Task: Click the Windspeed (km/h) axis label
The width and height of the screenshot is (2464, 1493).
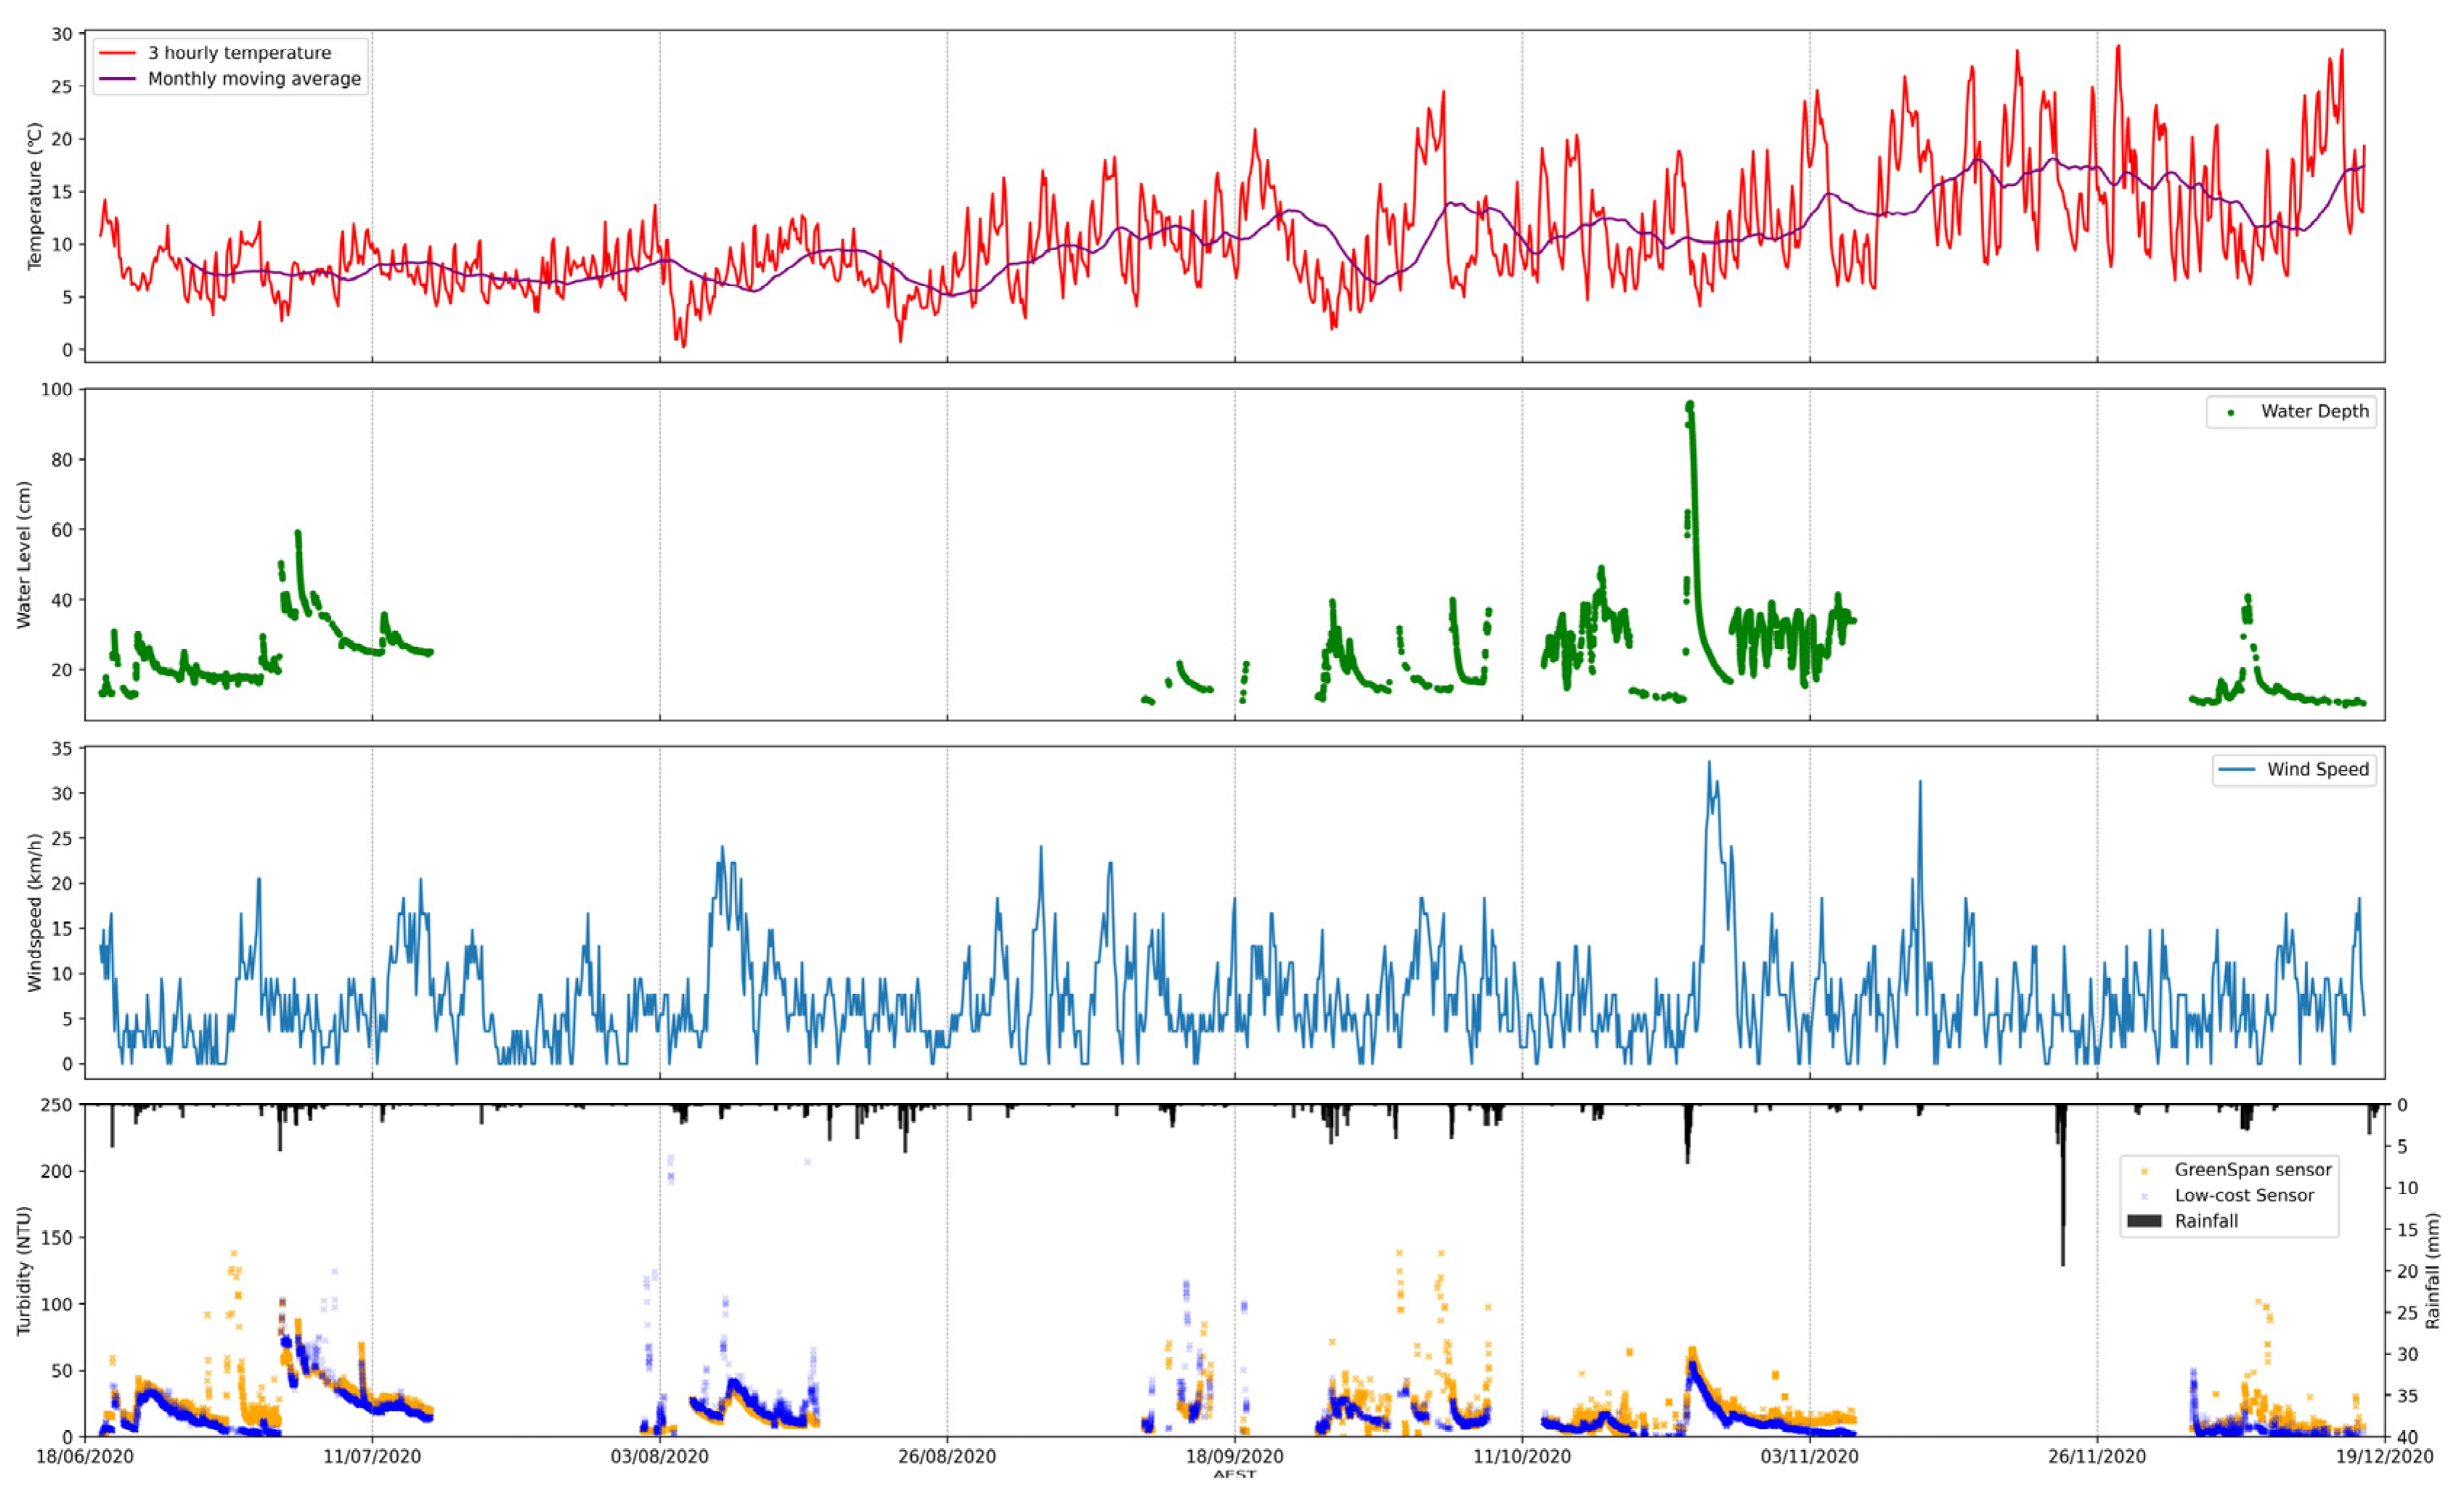Action: 35,912
